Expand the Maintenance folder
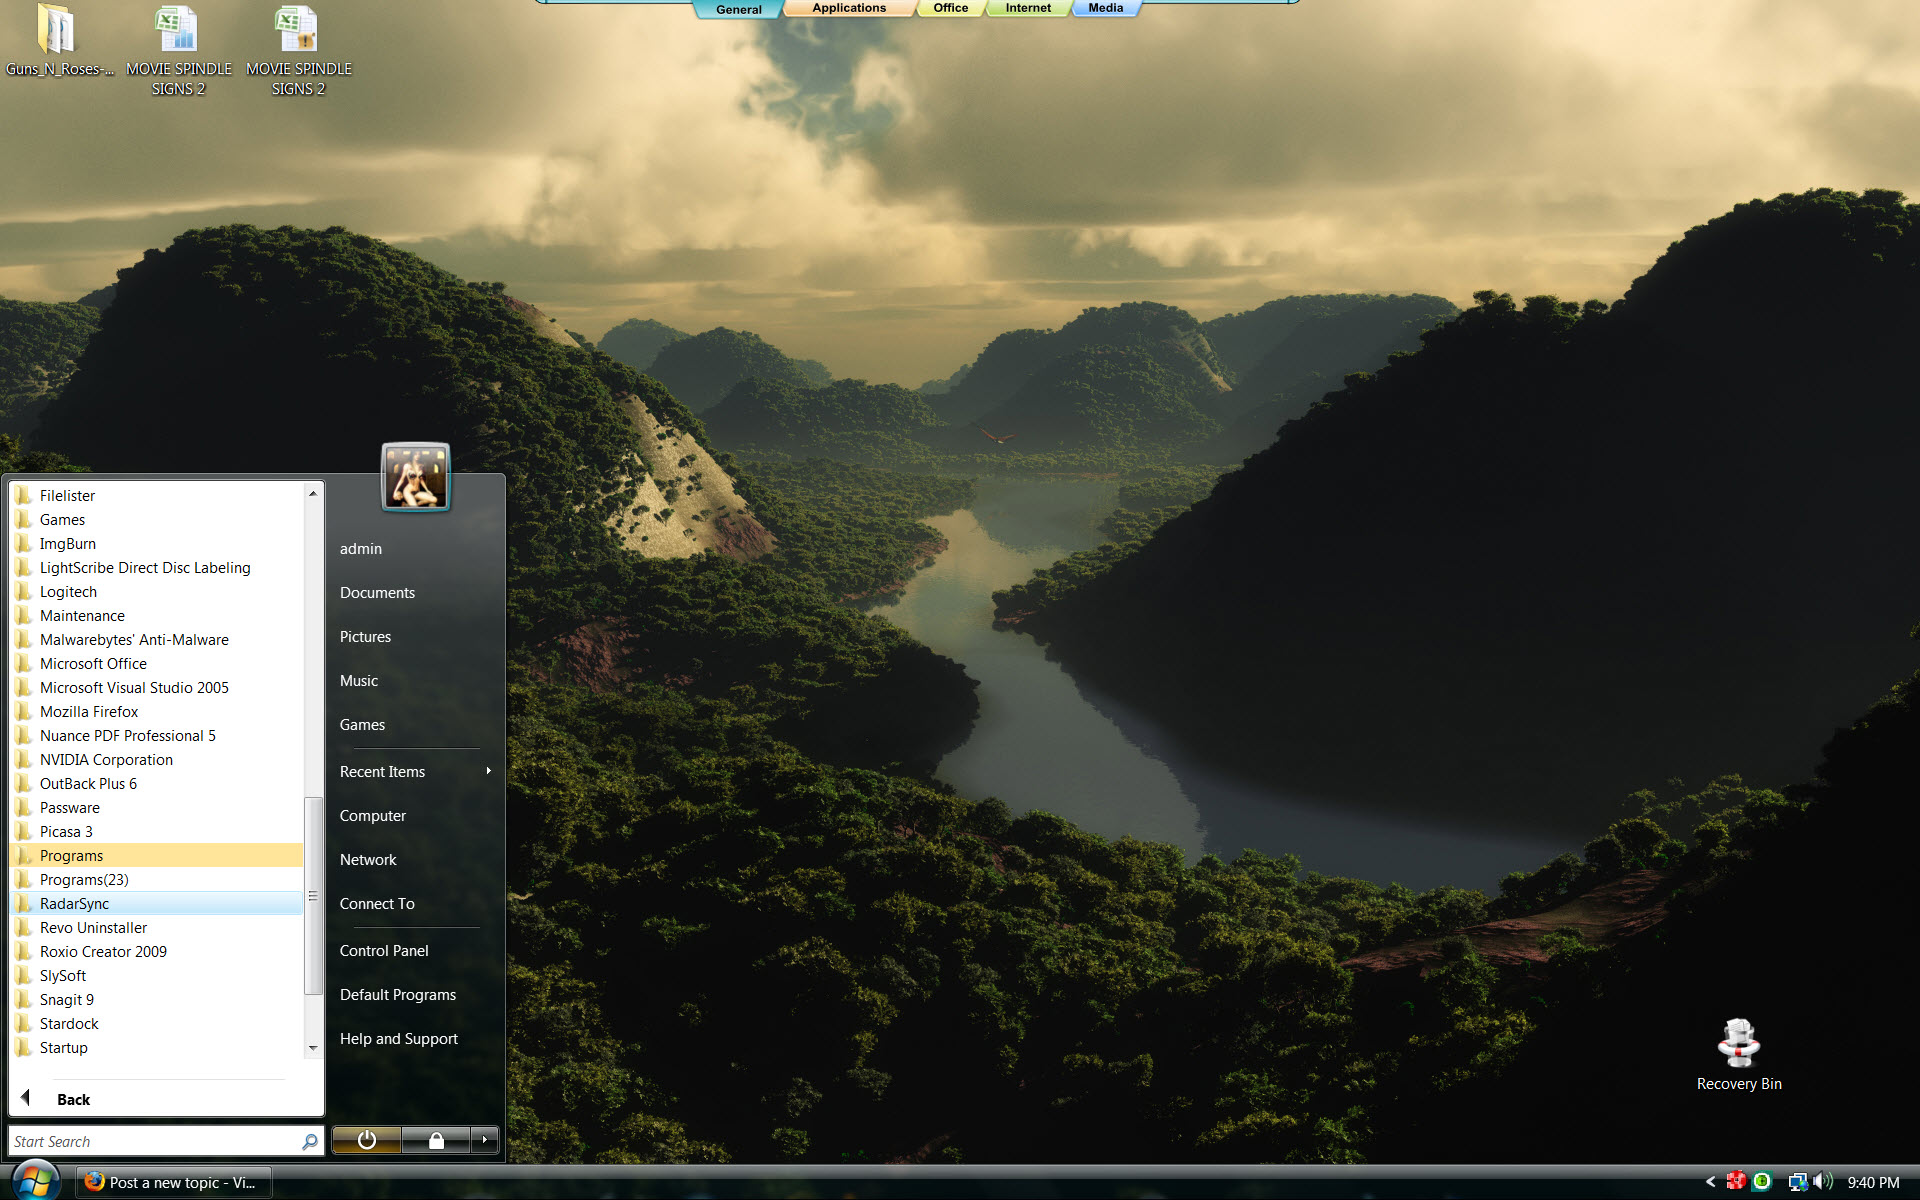The image size is (1920, 1200). pyautogui.click(x=156, y=616)
